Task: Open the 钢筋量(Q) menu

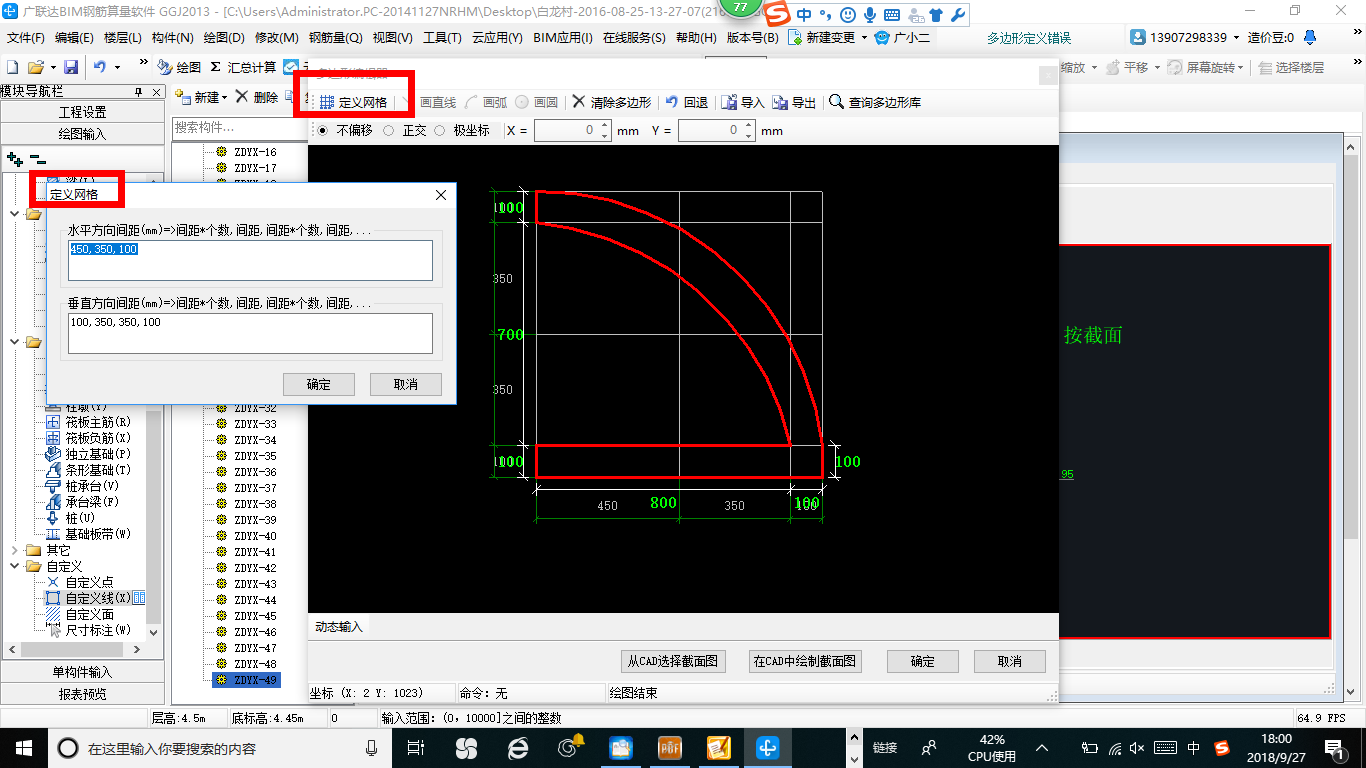Action: click(x=335, y=38)
